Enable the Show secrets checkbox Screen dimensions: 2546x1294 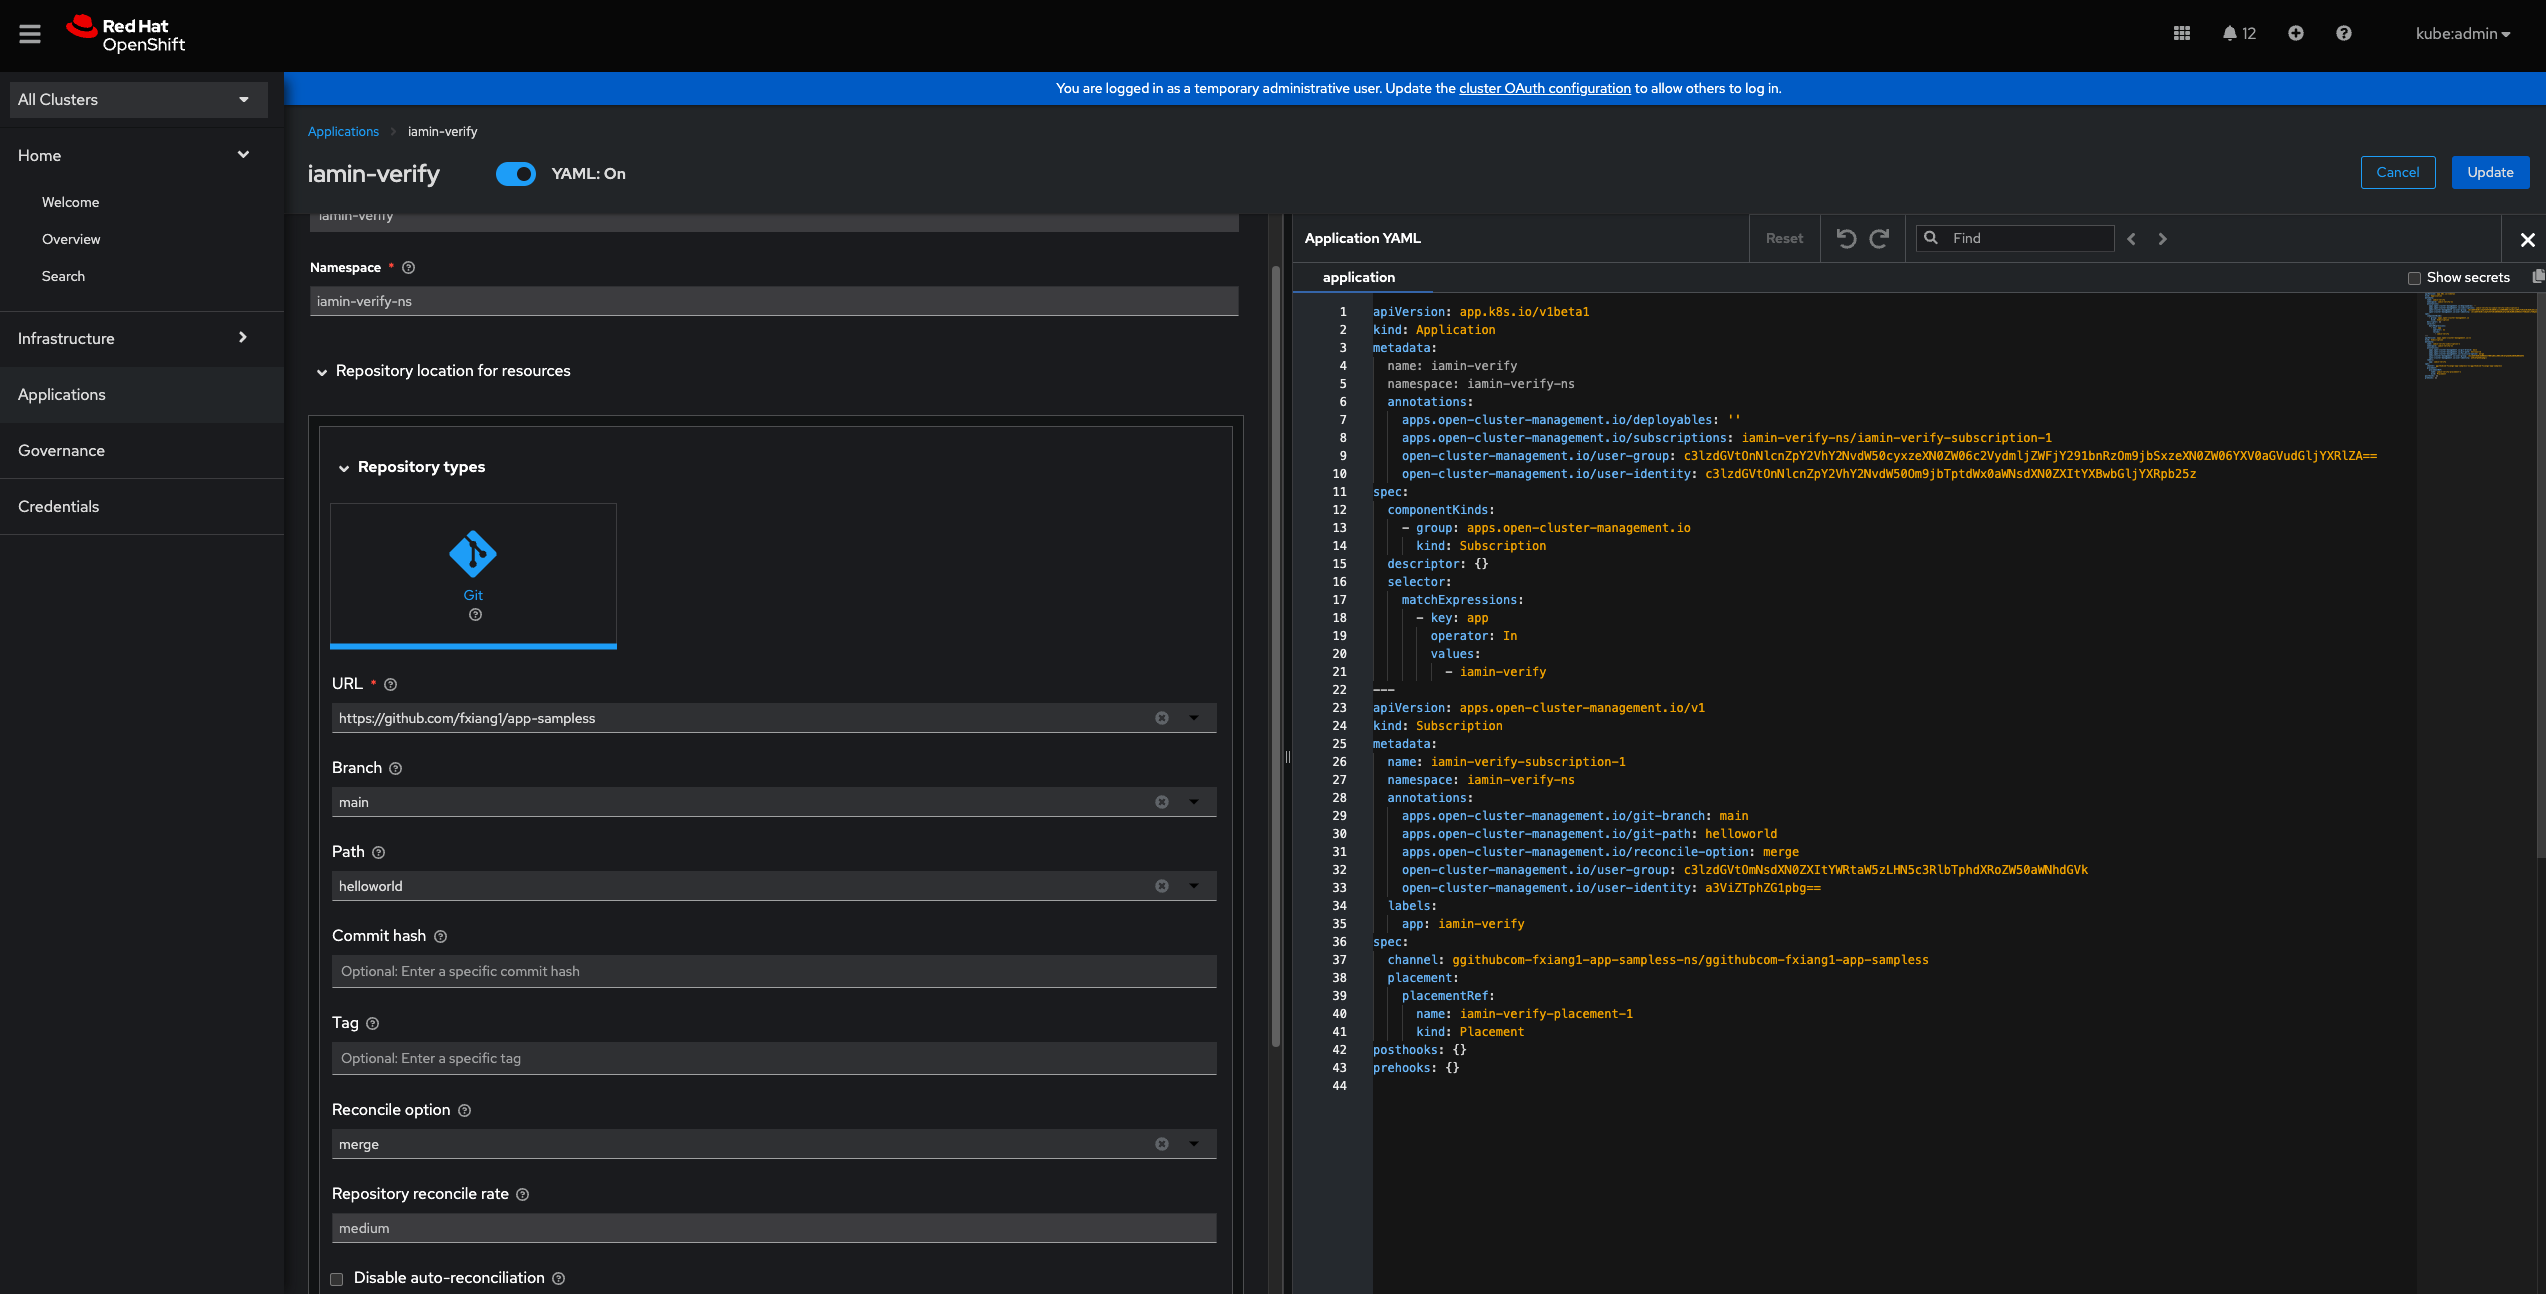(2413, 278)
